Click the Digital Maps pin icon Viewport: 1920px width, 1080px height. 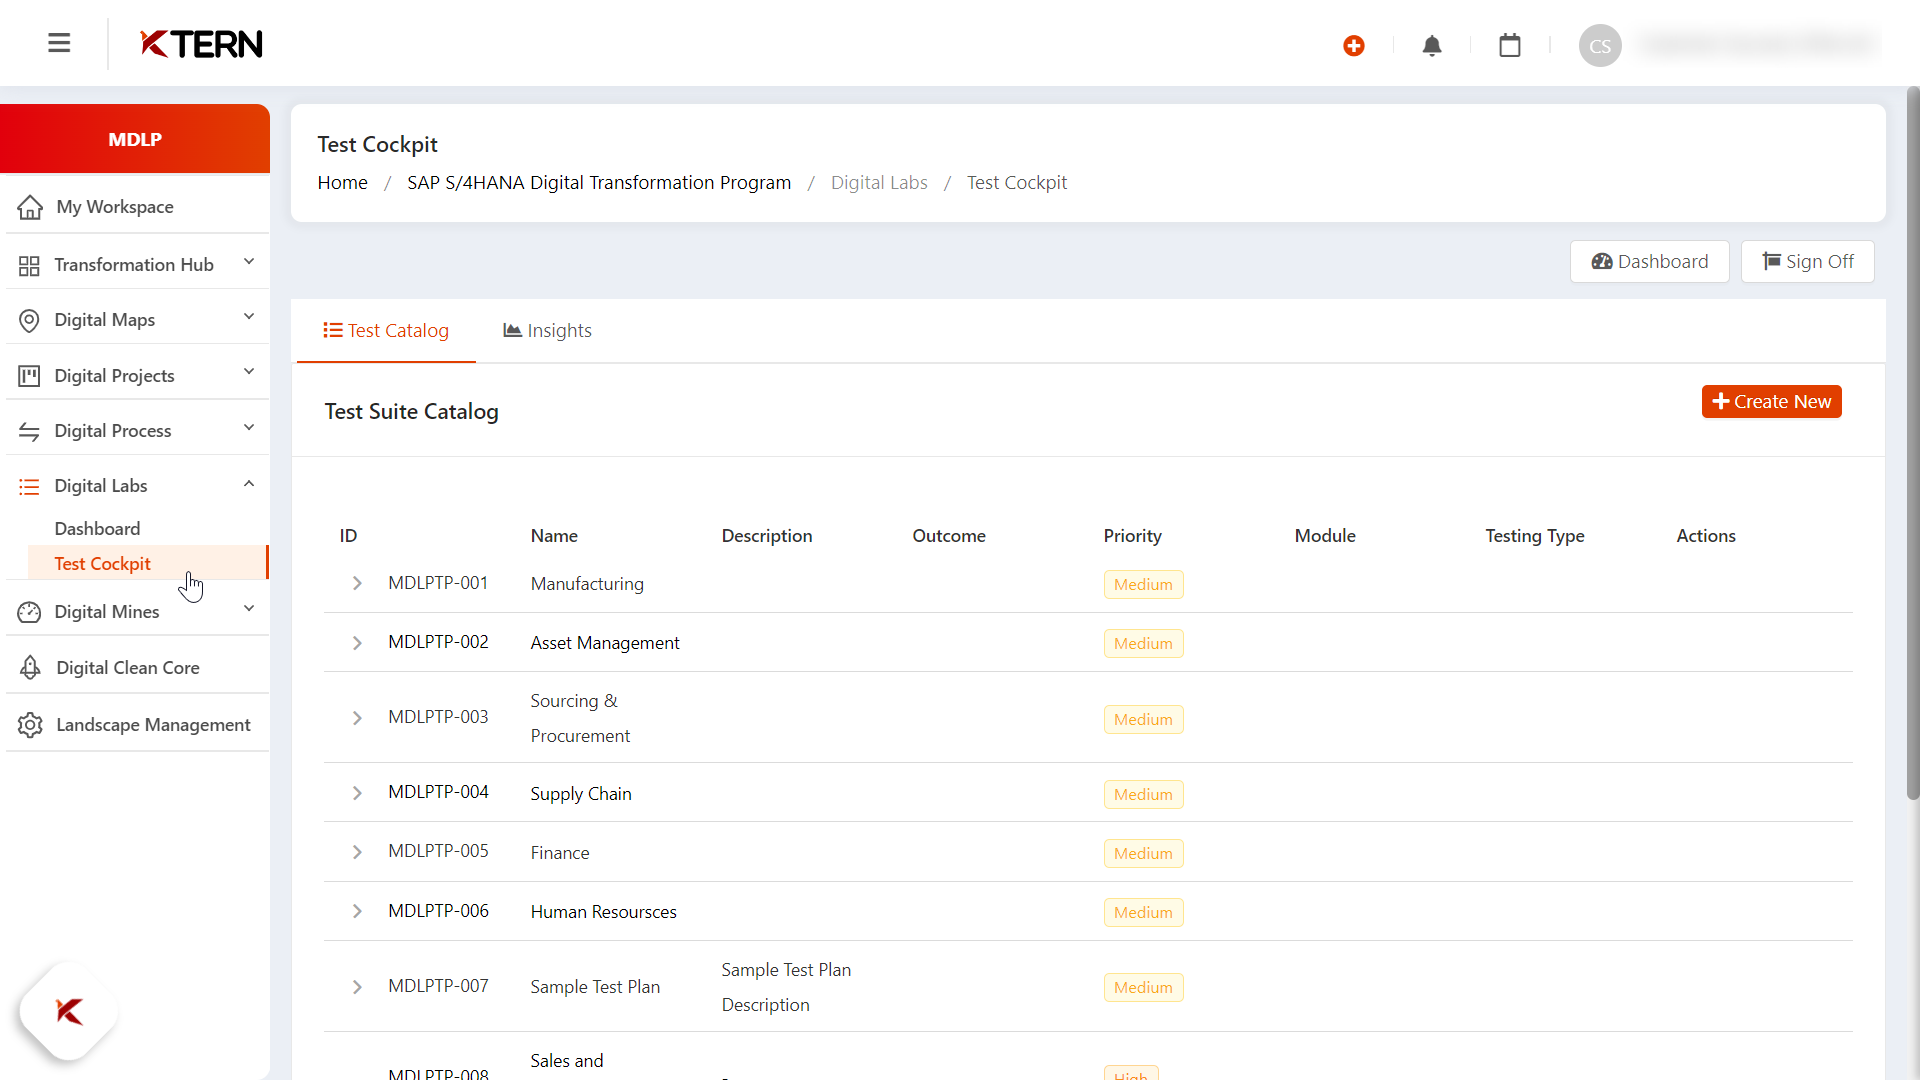[x=29, y=320]
